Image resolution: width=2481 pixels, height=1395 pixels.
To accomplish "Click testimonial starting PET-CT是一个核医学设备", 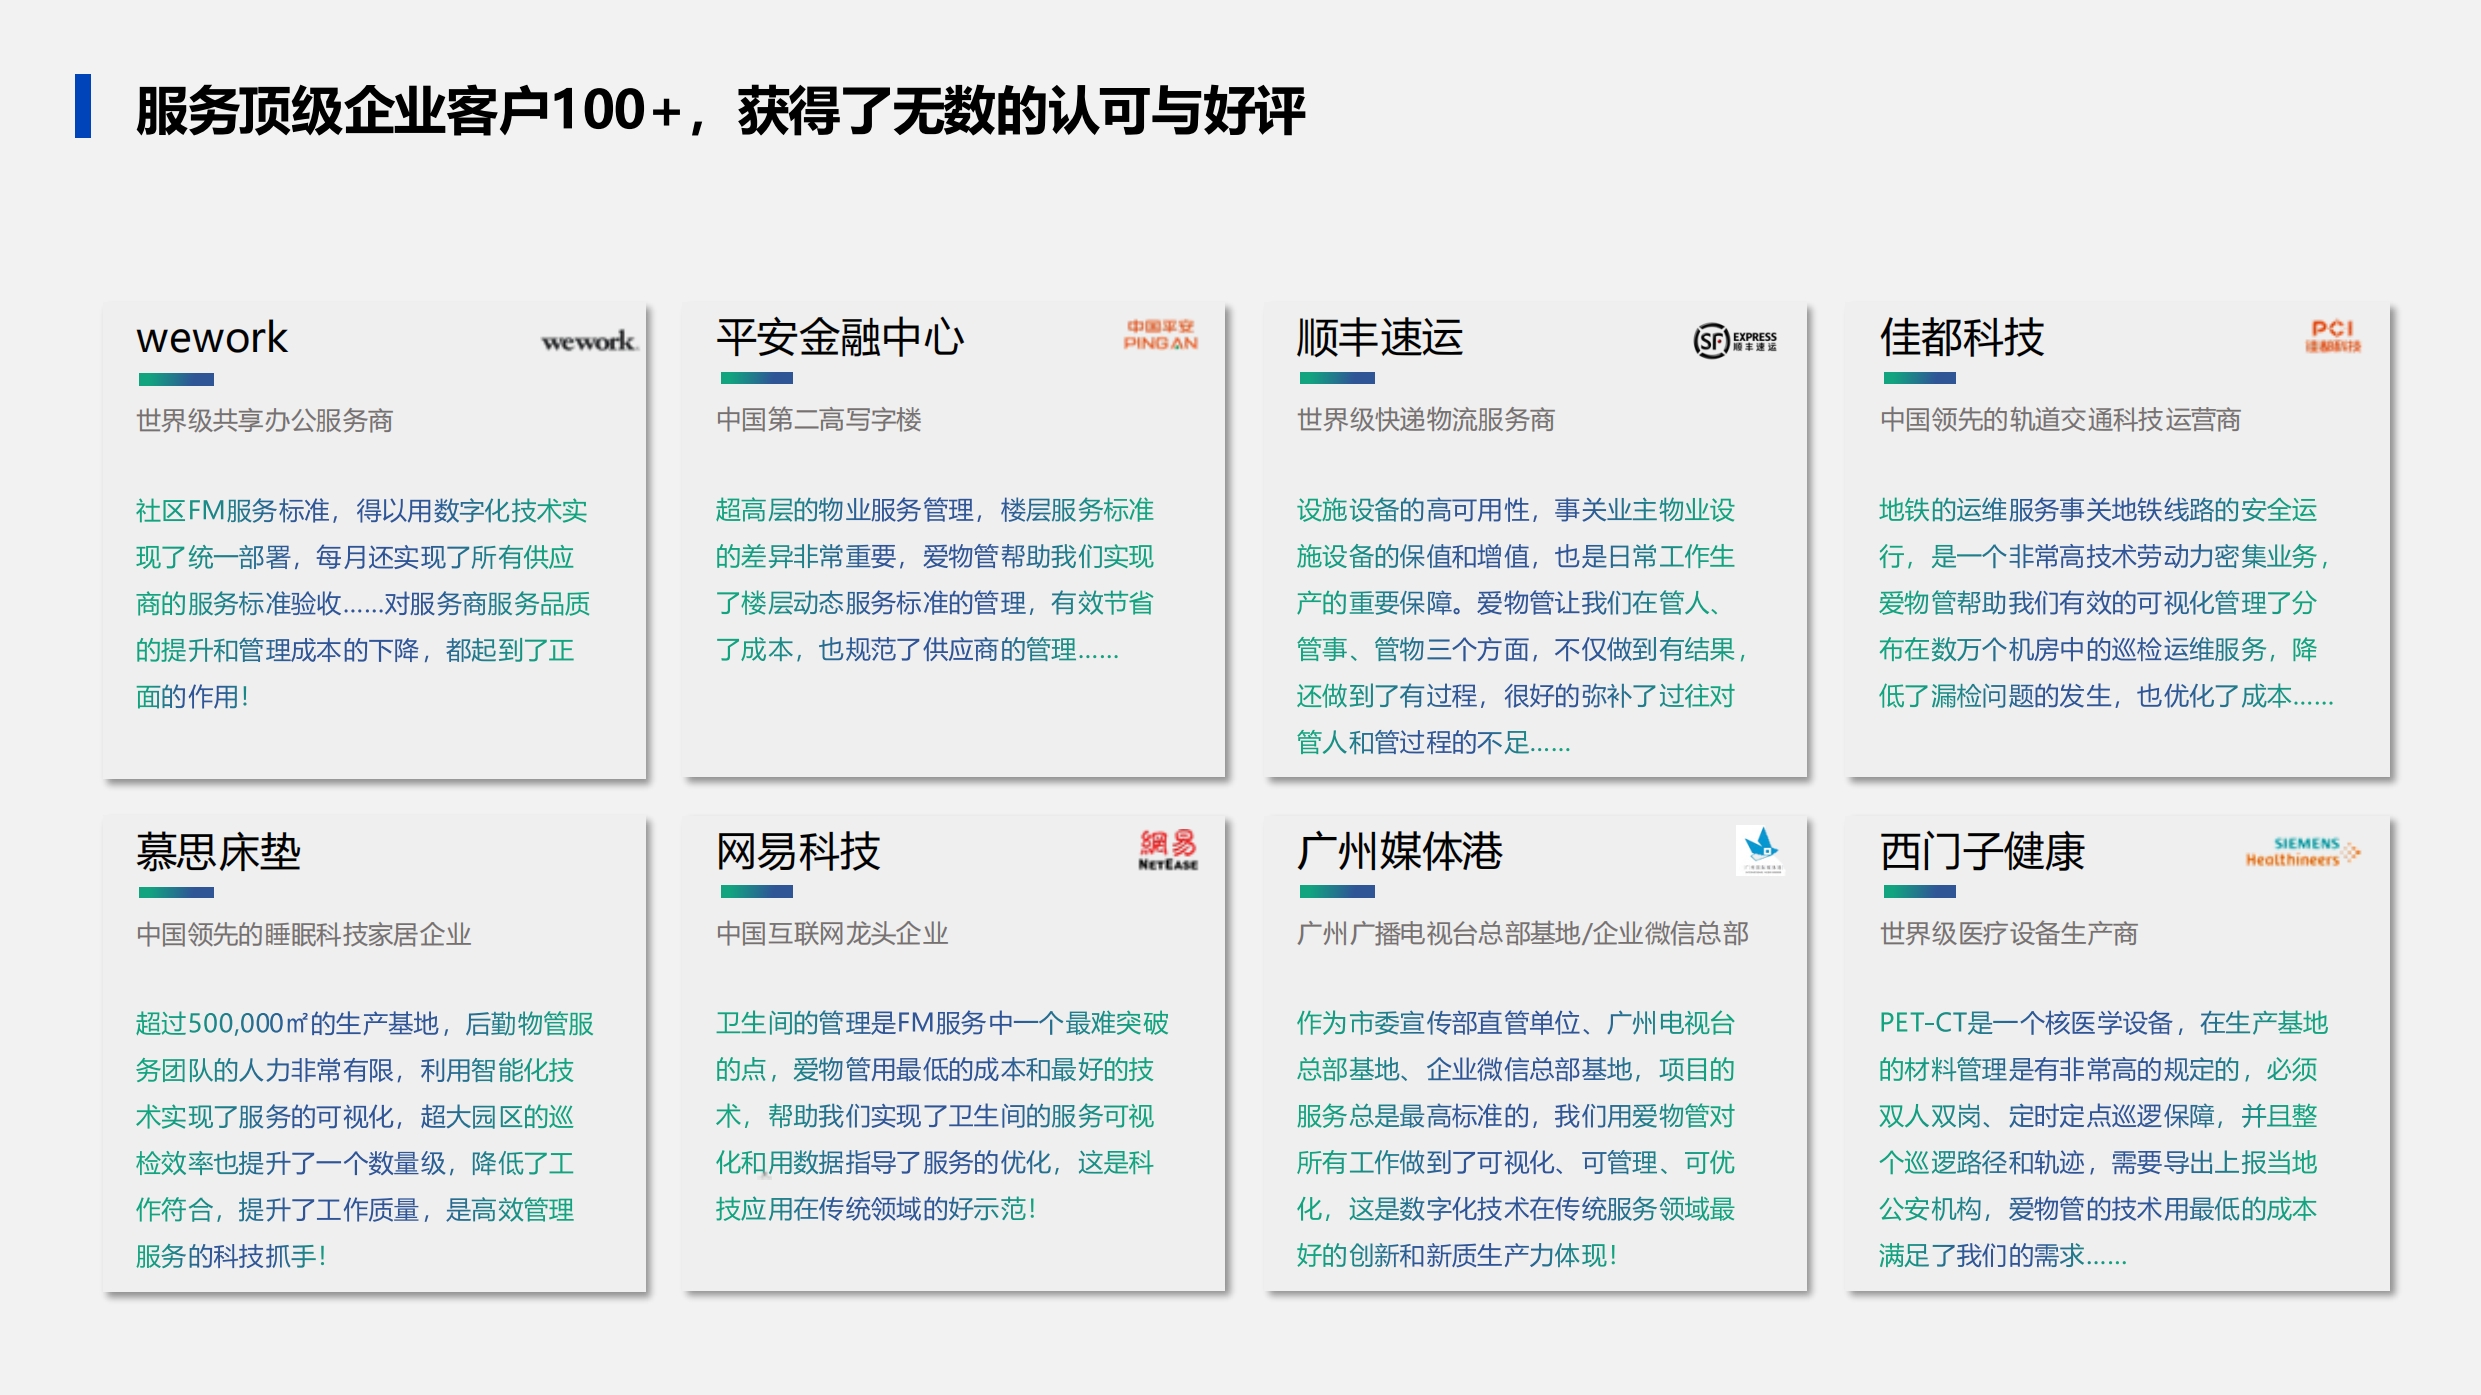I will click(x=2103, y=1139).
